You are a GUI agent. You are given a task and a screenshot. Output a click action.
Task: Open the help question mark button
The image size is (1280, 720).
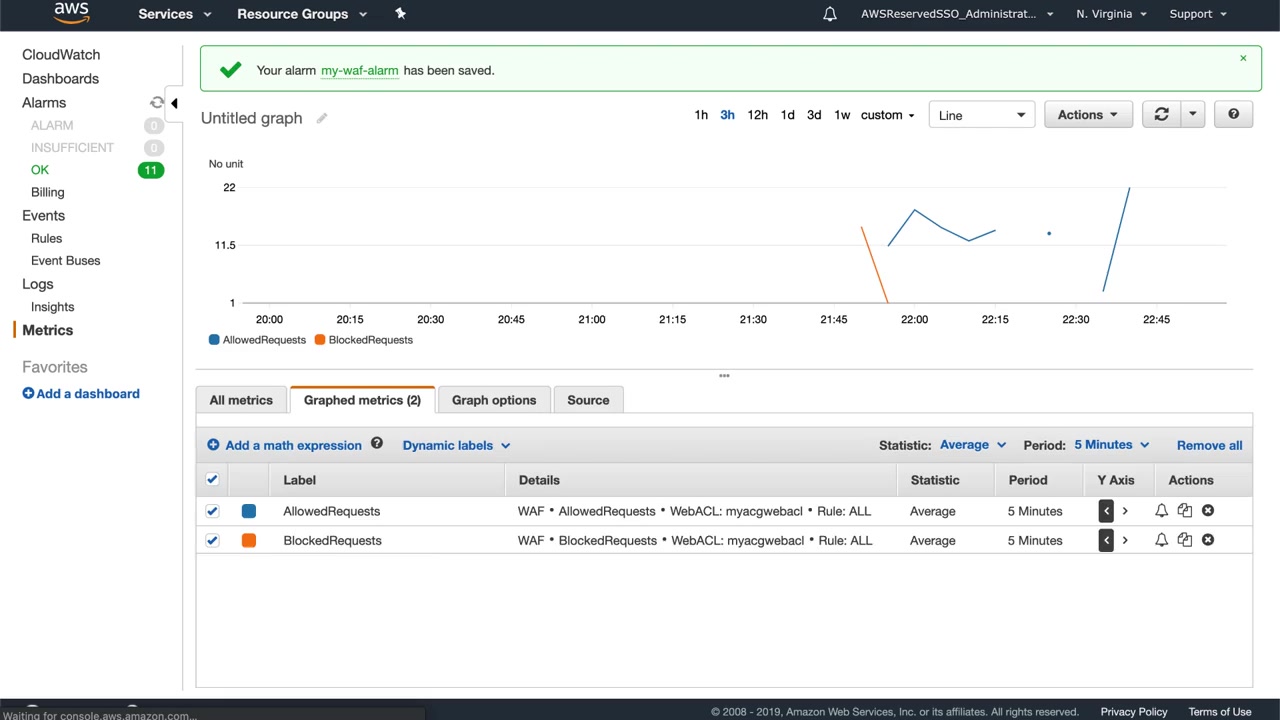pos(1233,115)
